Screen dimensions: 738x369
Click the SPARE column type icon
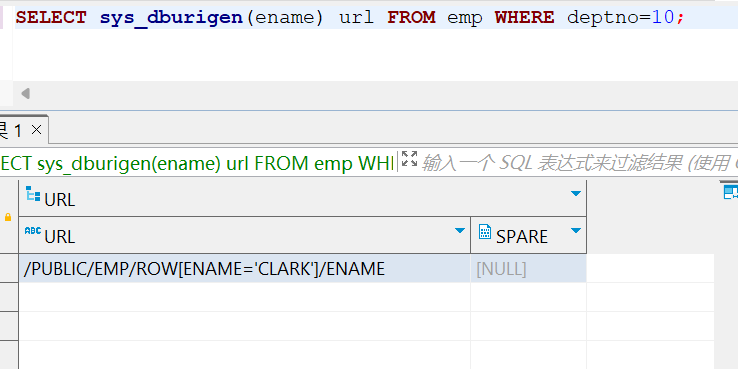pos(484,231)
